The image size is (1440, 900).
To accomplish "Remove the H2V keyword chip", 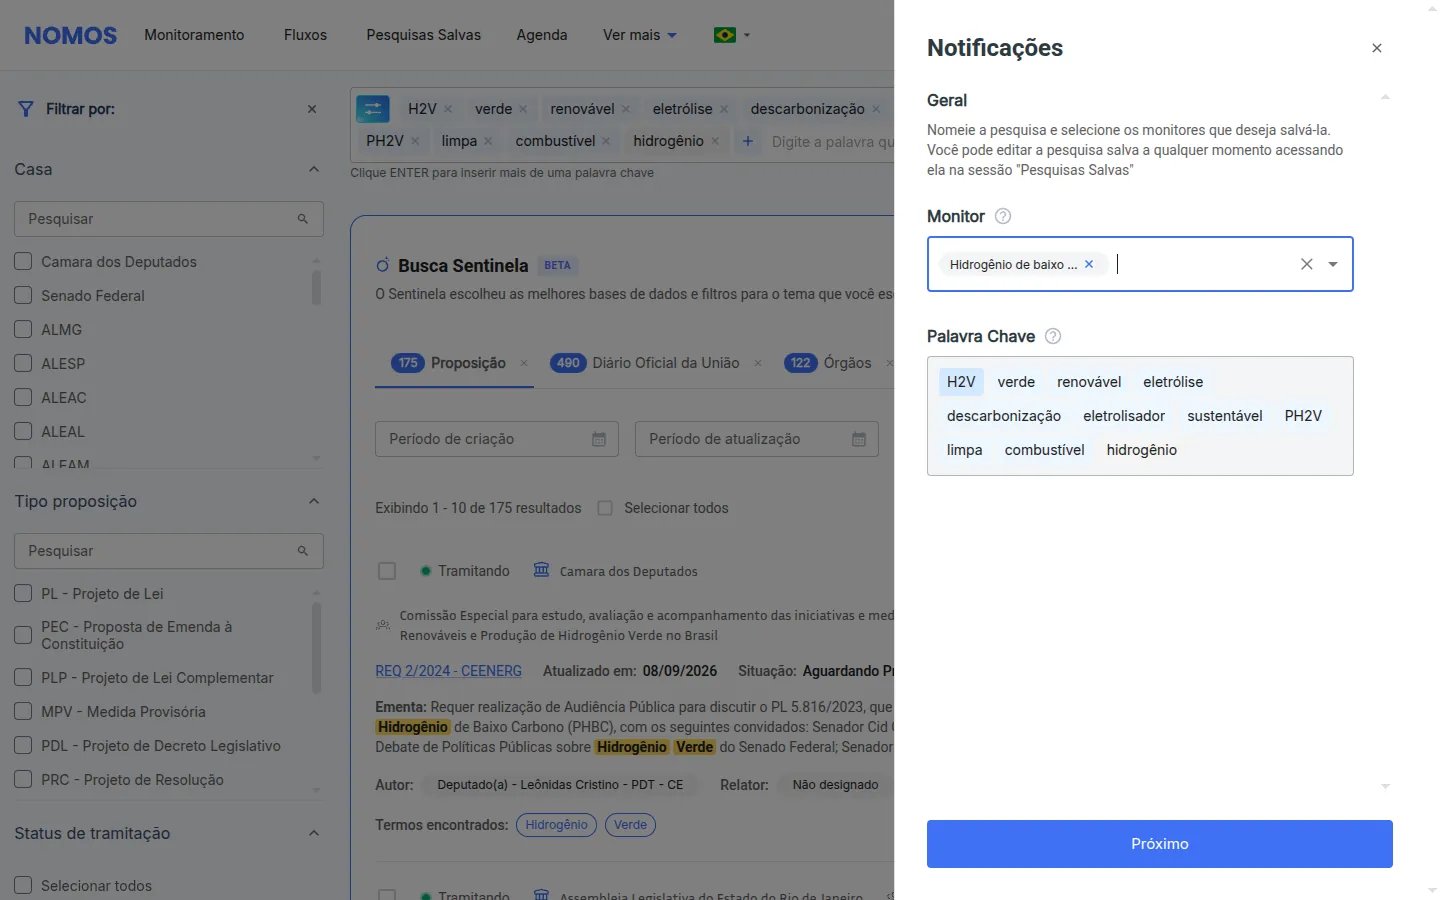I will (448, 109).
